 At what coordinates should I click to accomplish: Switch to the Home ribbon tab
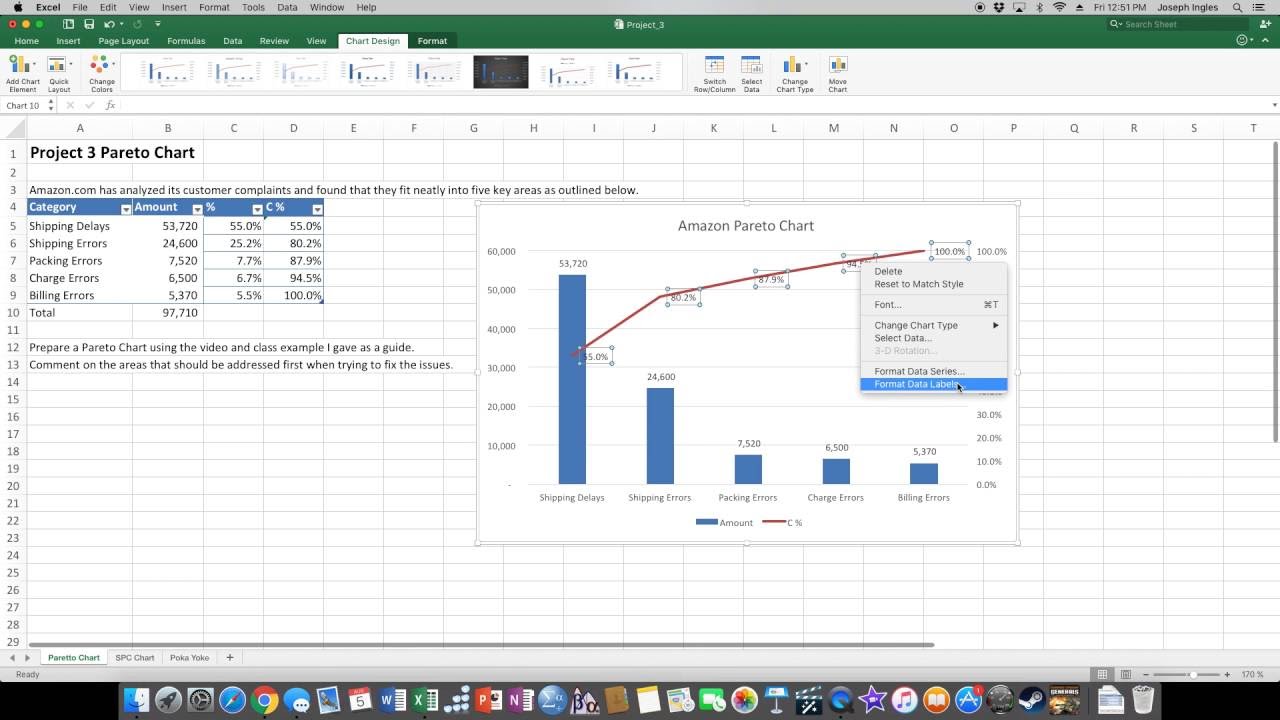27,41
